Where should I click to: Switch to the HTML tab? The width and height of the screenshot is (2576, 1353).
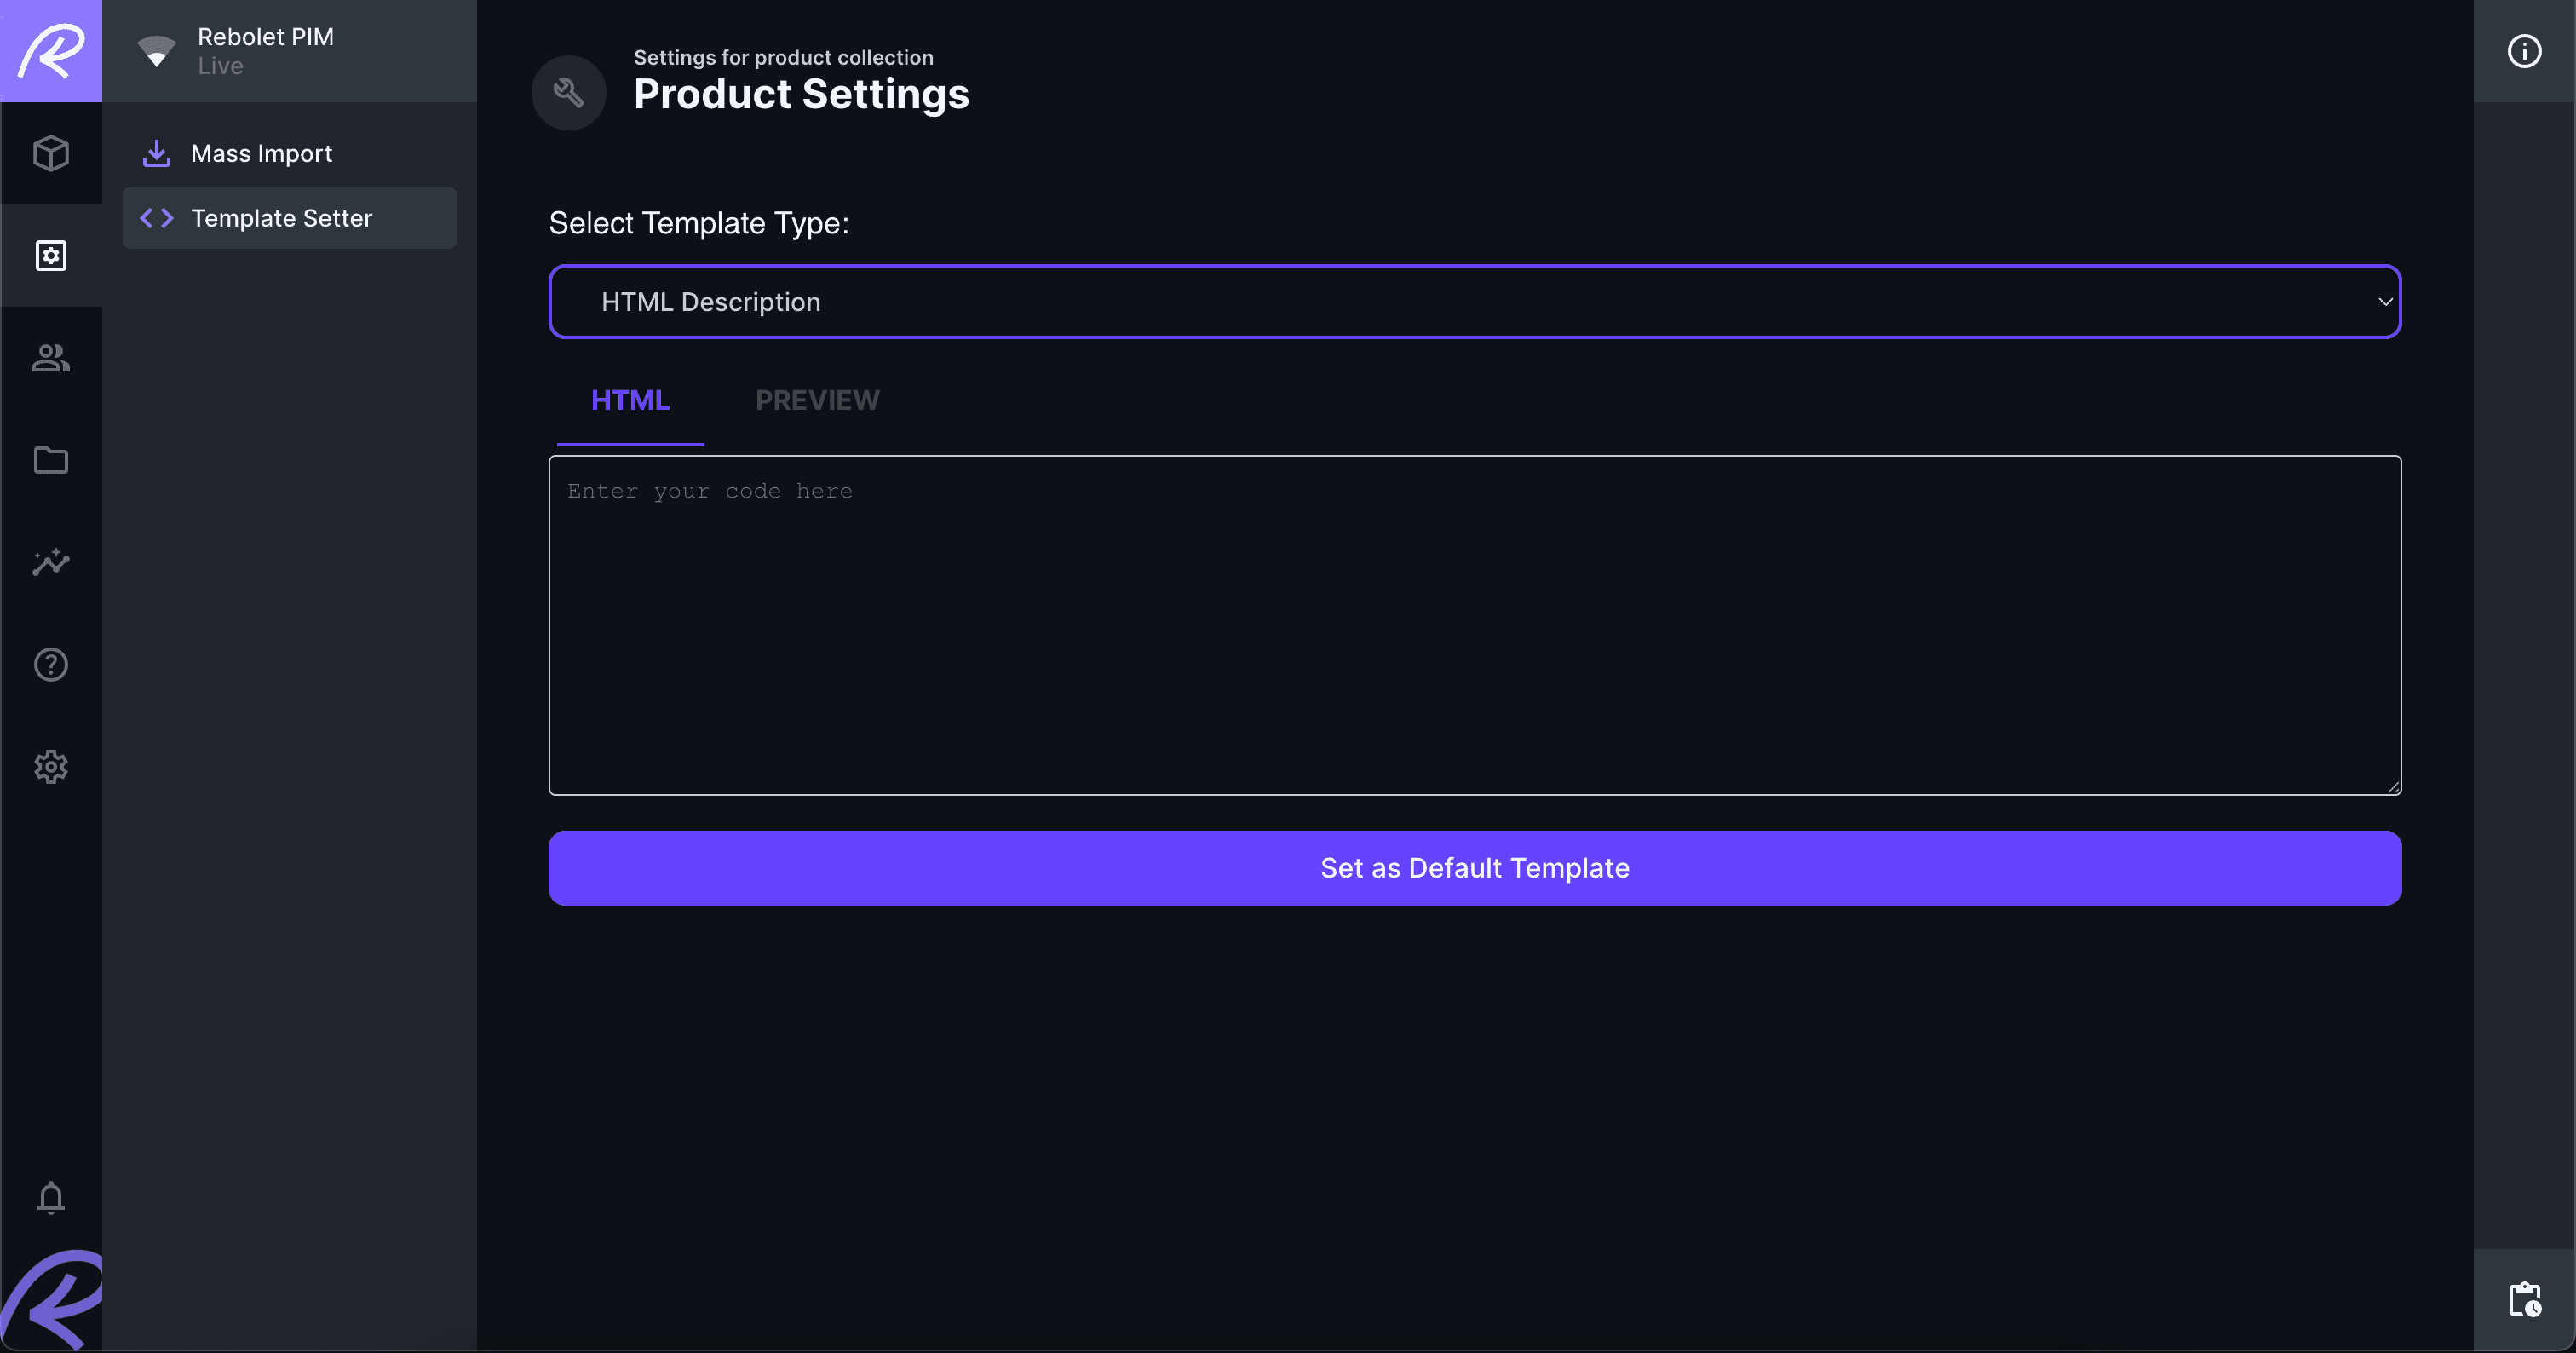[x=630, y=400]
